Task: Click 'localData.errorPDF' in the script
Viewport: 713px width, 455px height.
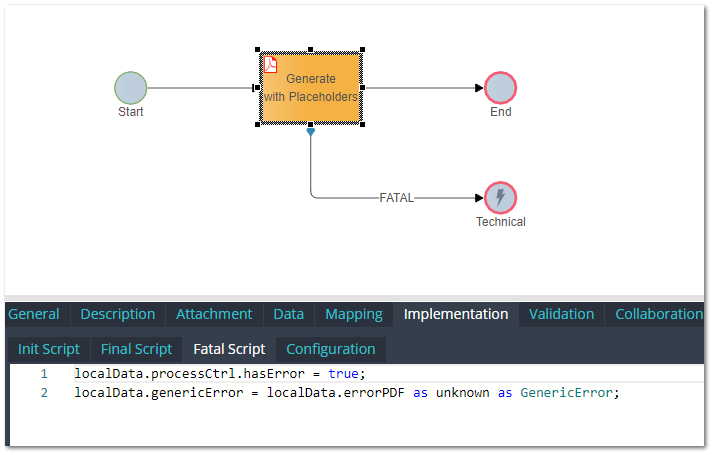Action: click(x=336, y=393)
